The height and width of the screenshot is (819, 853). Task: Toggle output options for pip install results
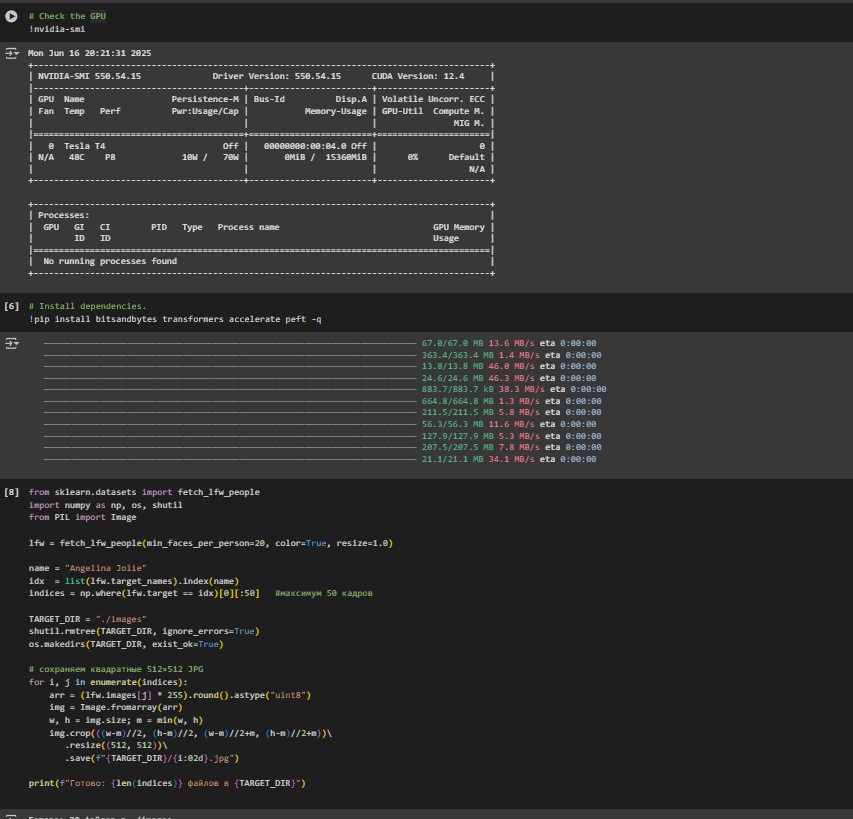(12, 343)
